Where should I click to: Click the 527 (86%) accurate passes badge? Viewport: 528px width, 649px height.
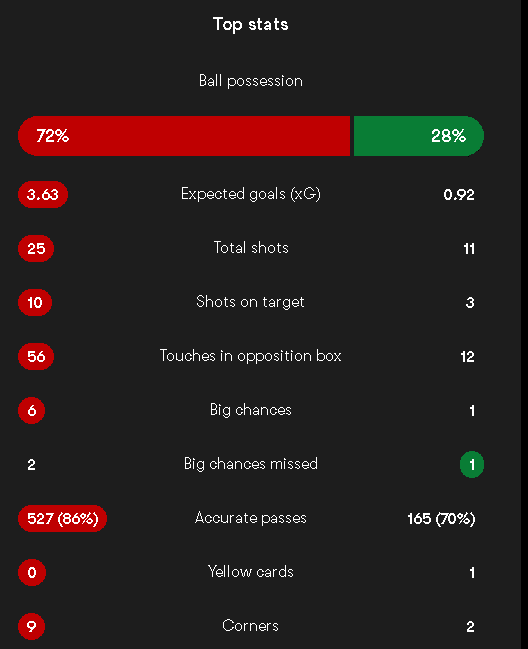coord(62,518)
